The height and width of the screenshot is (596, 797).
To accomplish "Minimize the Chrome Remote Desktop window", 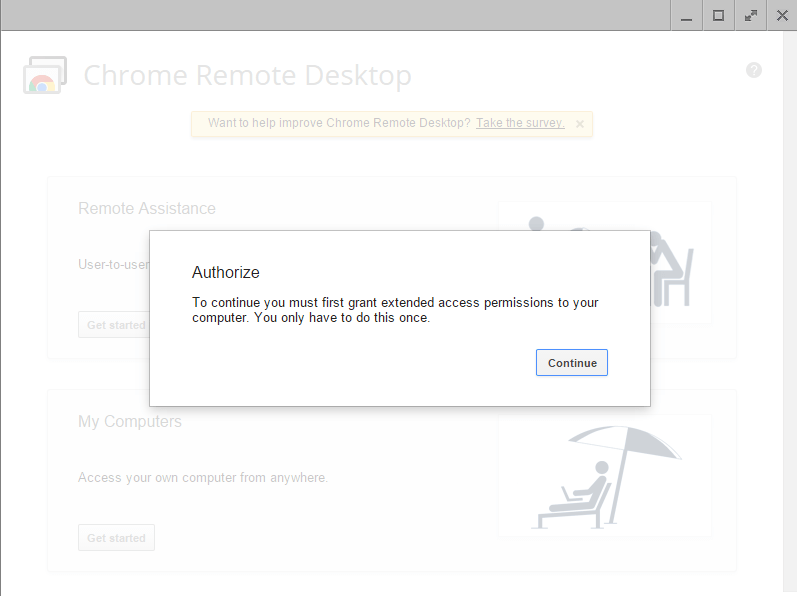I will point(686,16).
